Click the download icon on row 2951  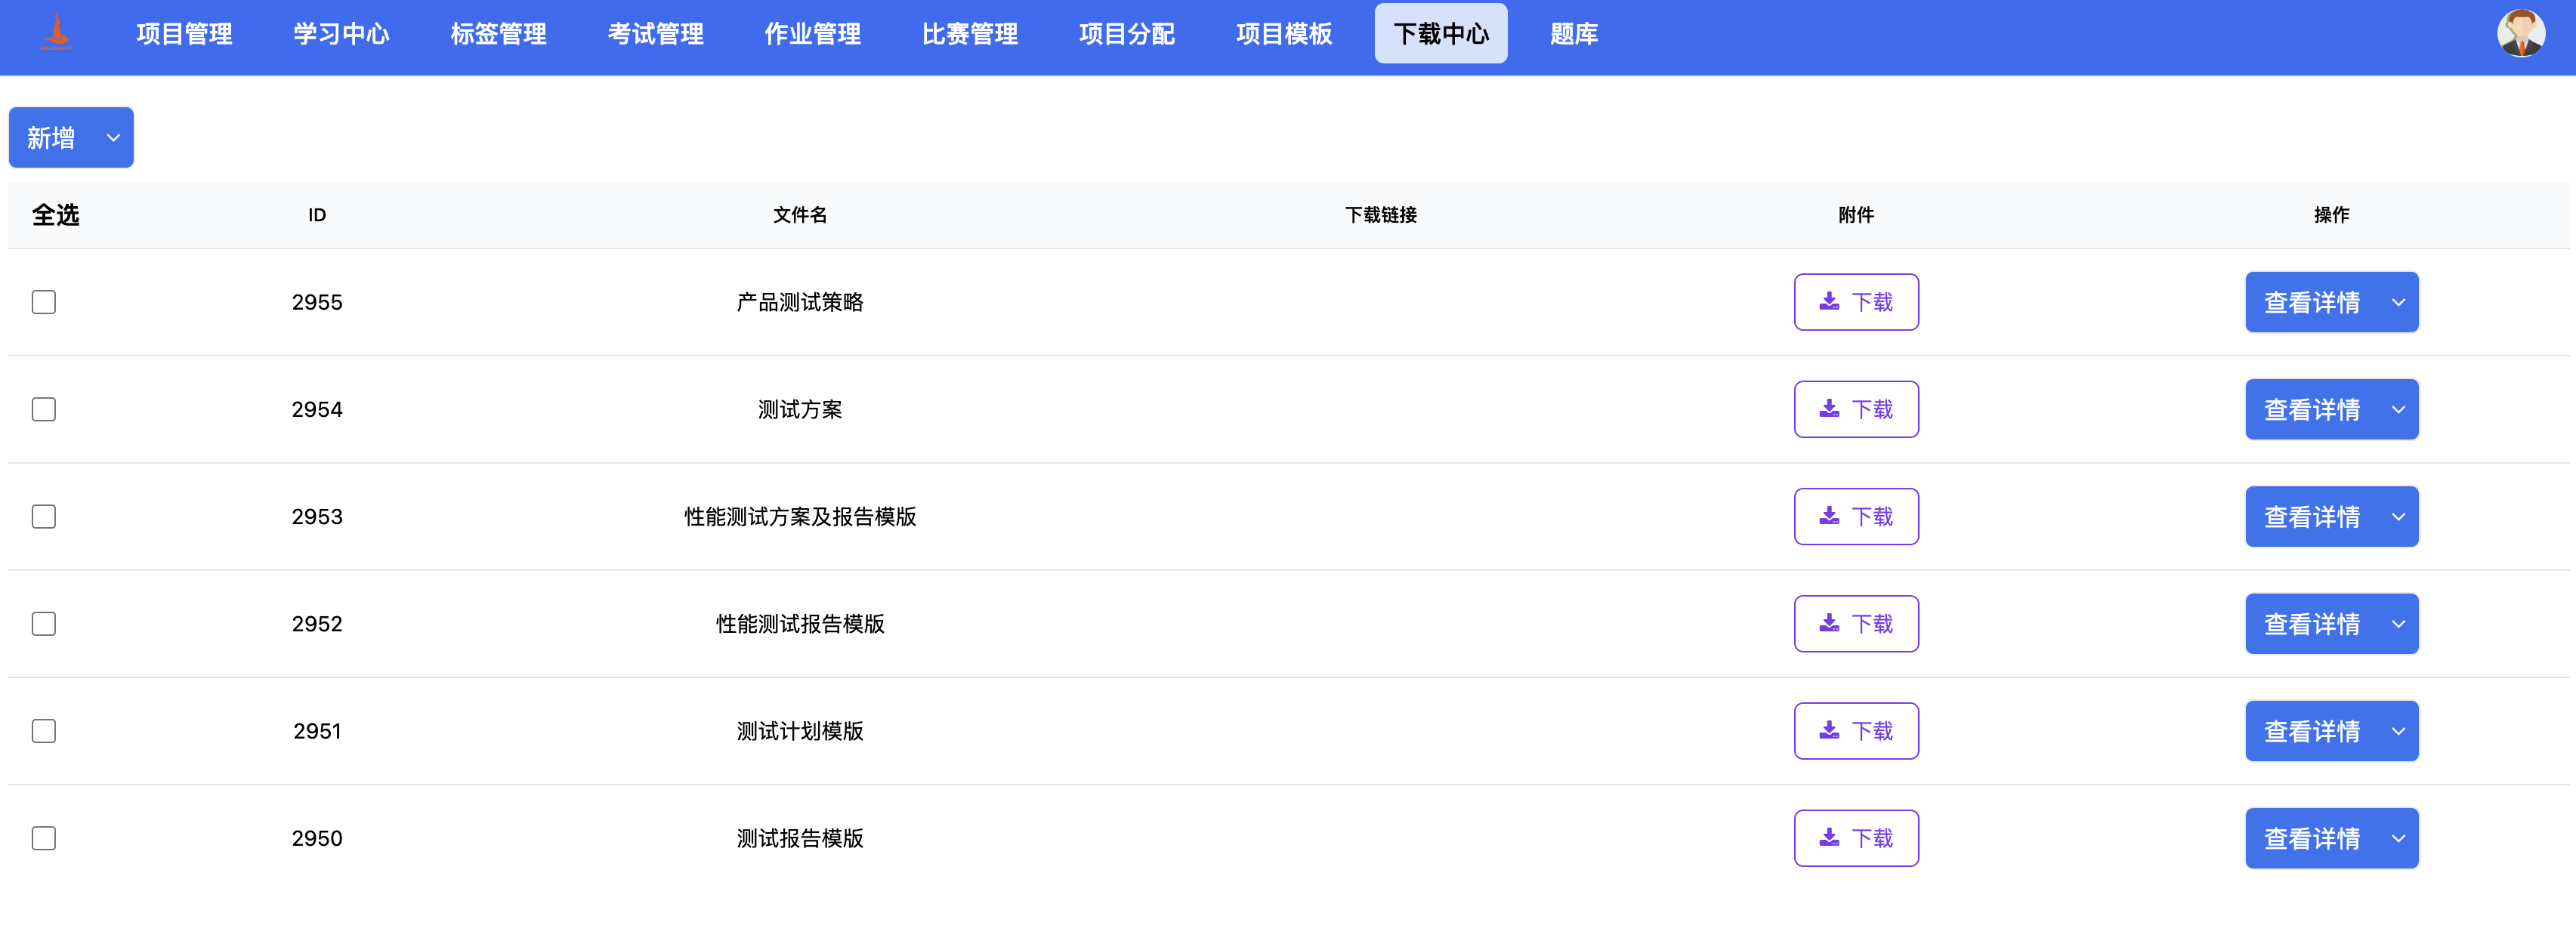coord(1829,730)
